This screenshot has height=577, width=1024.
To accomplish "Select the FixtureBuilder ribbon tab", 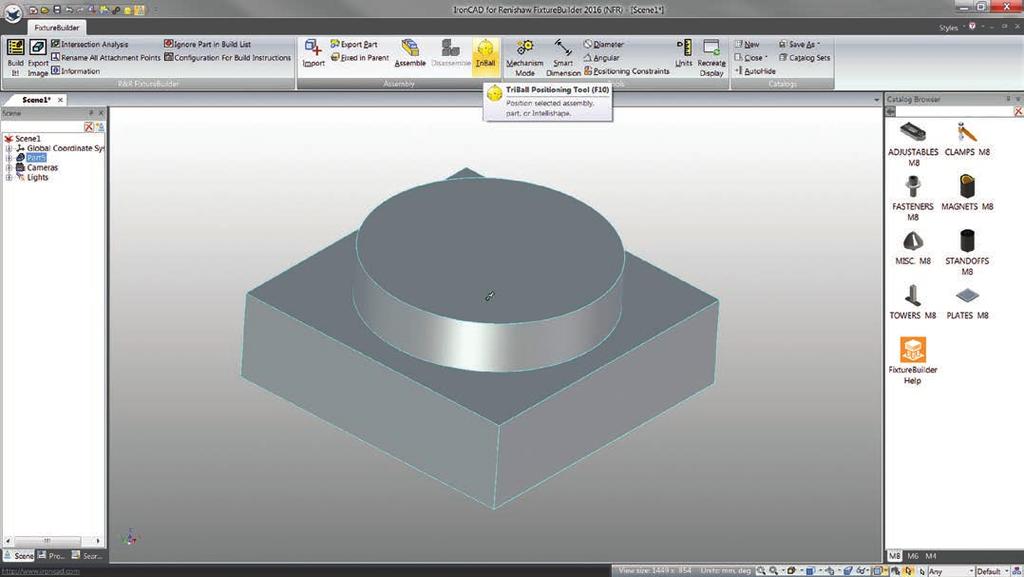I will pos(57,27).
